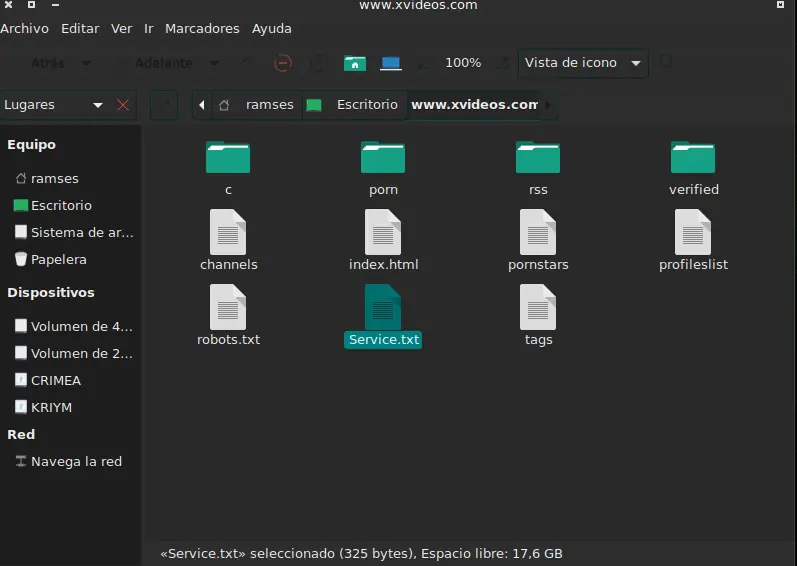The height and width of the screenshot is (566, 797).
Task: Select the highlighted Service.txt file icon
Action: click(x=383, y=307)
